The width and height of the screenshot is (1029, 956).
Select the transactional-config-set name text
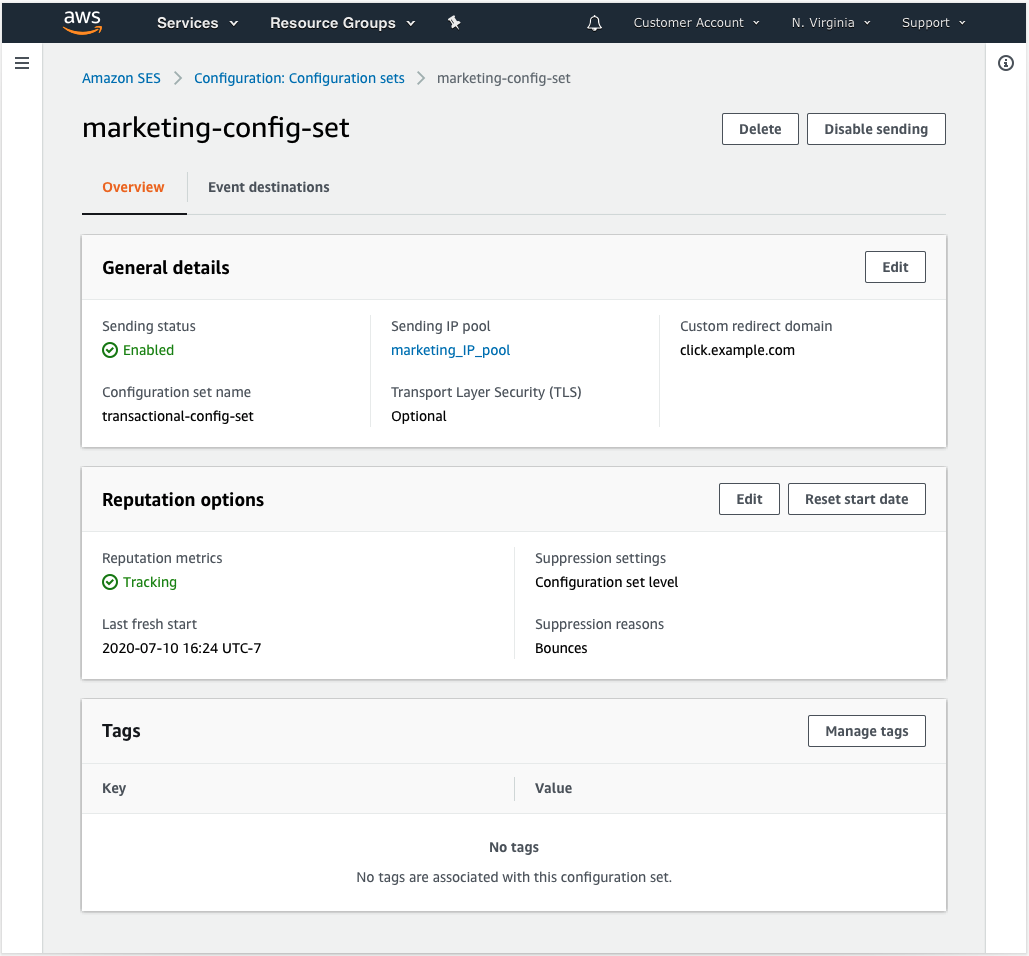178,416
